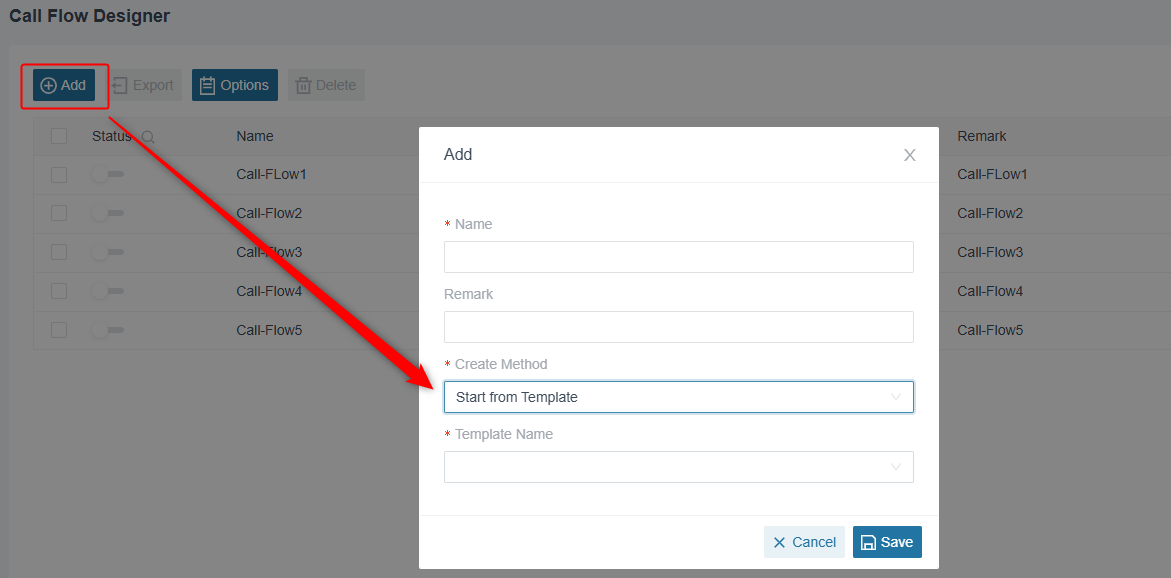This screenshot has height=578, width=1171.
Task: Save the new call flow
Action: click(887, 542)
